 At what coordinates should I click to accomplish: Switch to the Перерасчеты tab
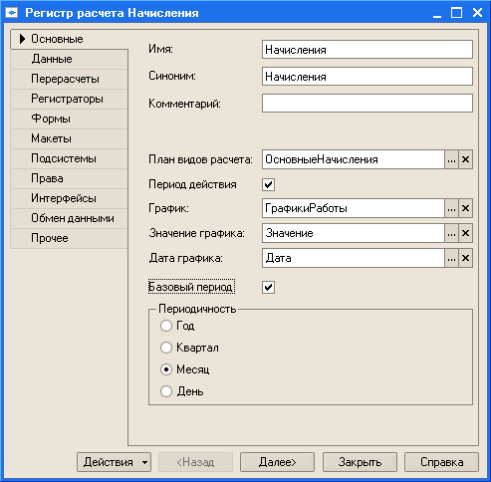(69, 79)
